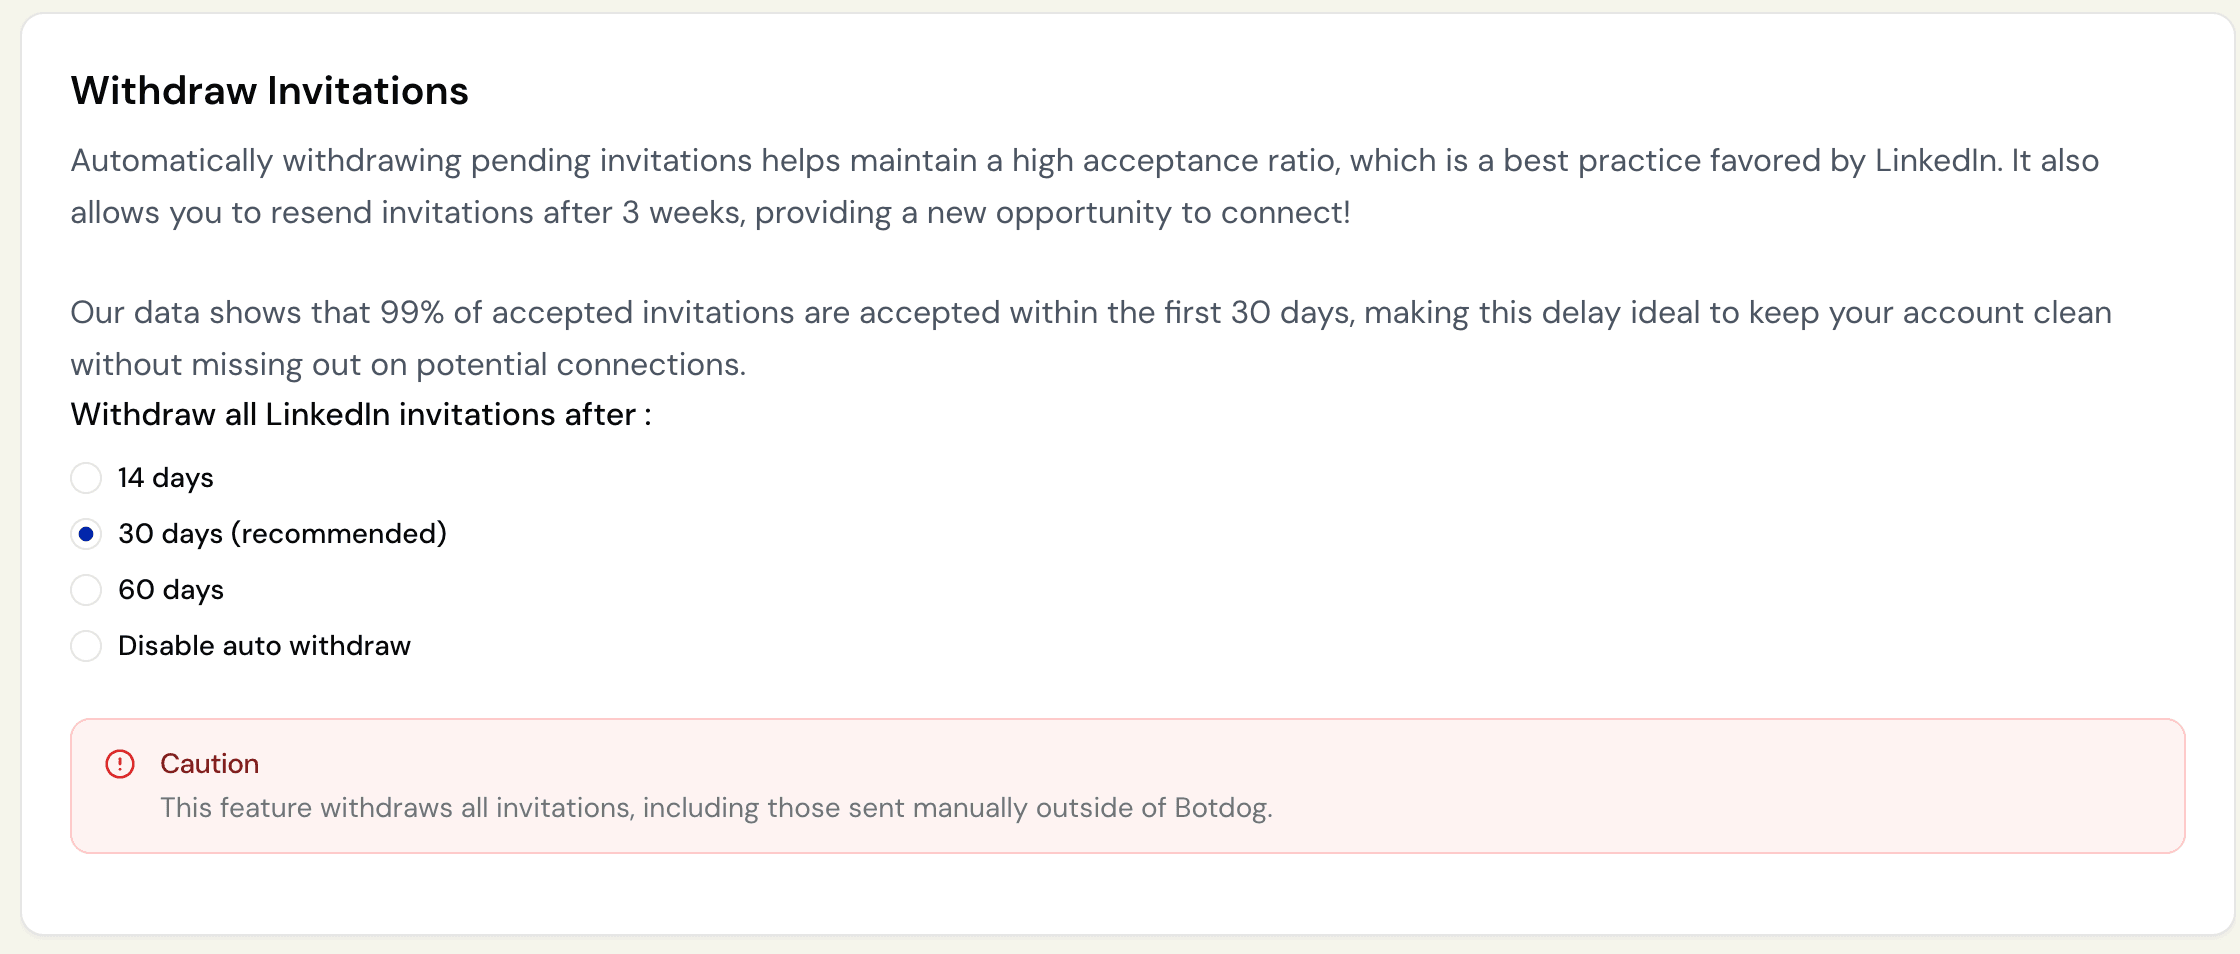2240x954 pixels.
Task: Click the Disable auto withdraw label
Action: click(264, 646)
